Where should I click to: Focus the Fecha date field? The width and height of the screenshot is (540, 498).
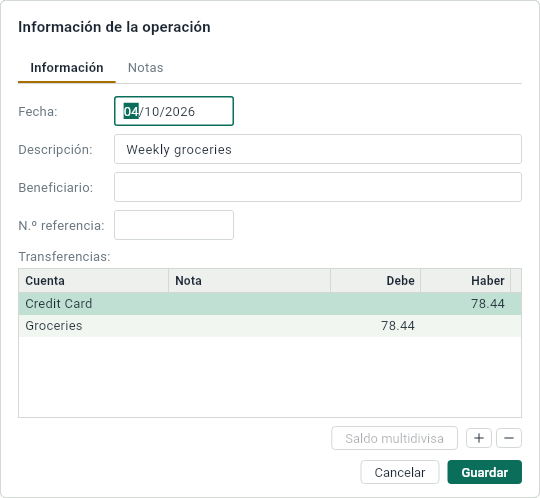[174, 111]
